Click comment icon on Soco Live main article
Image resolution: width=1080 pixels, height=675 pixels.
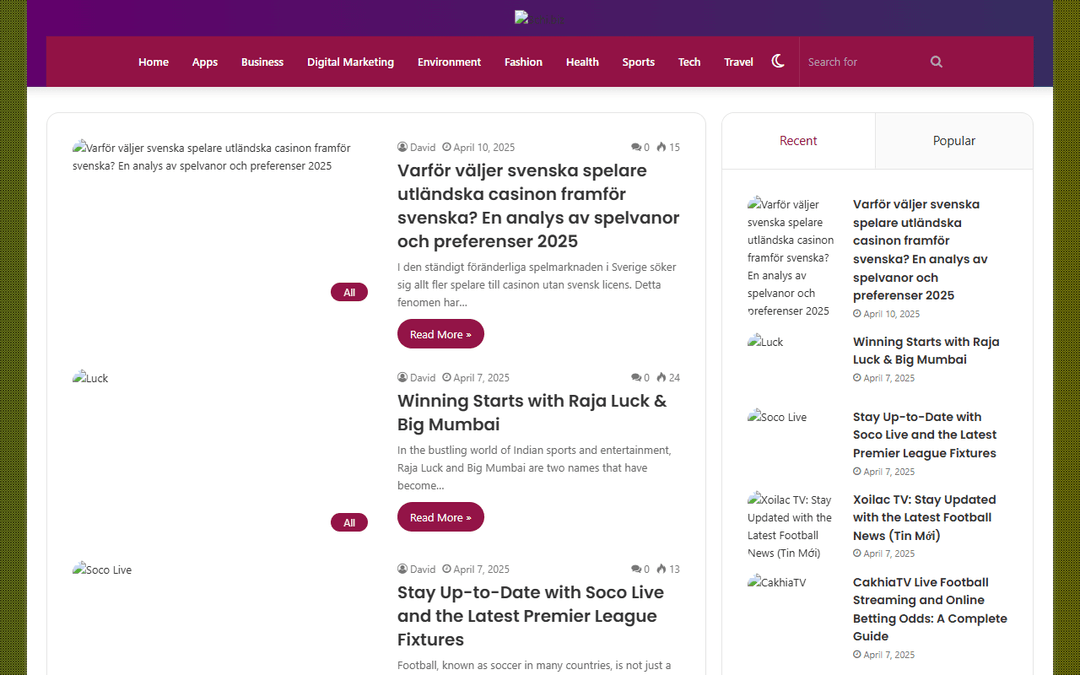click(636, 569)
